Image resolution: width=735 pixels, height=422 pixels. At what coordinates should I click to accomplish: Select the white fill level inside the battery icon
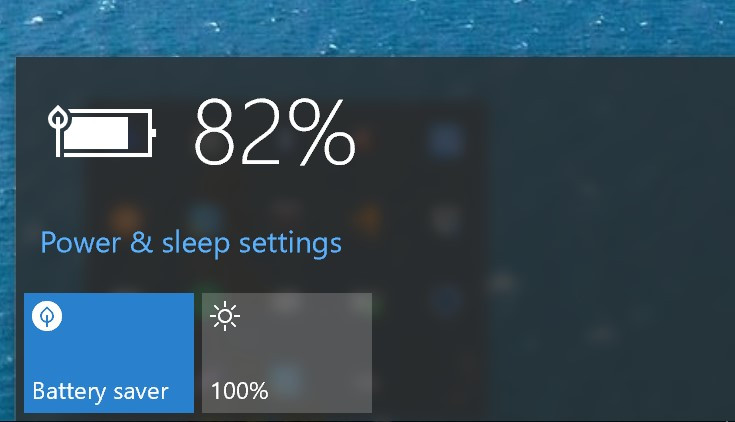coord(96,133)
